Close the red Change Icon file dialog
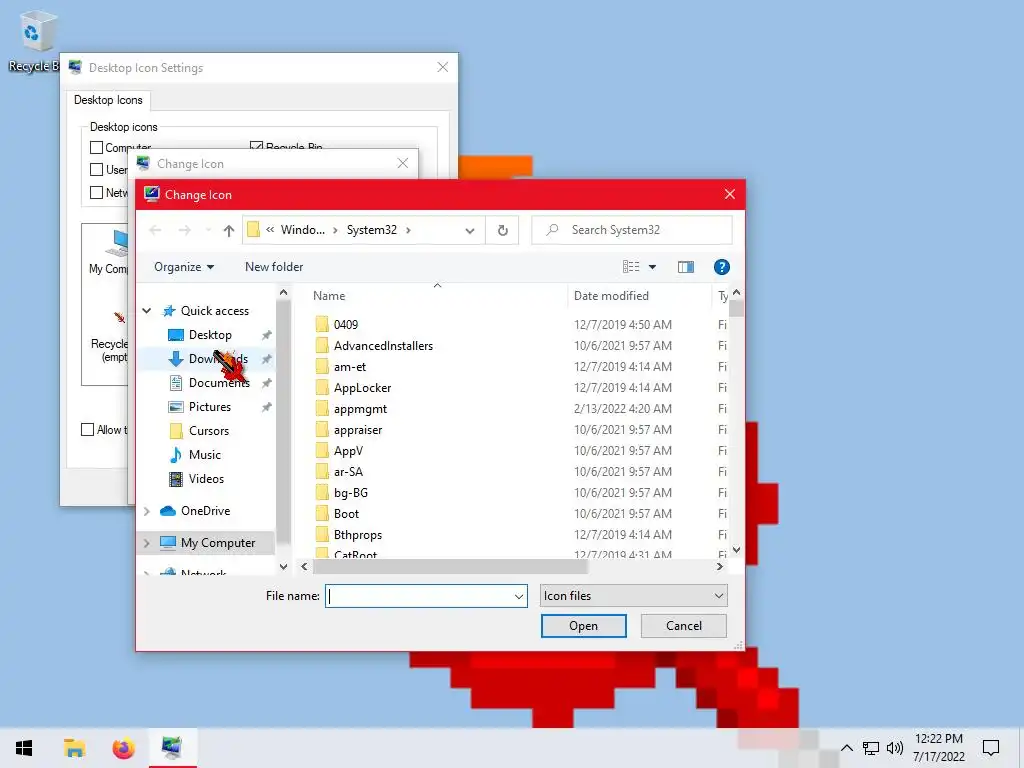The width and height of the screenshot is (1024, 768). (729, 195)
